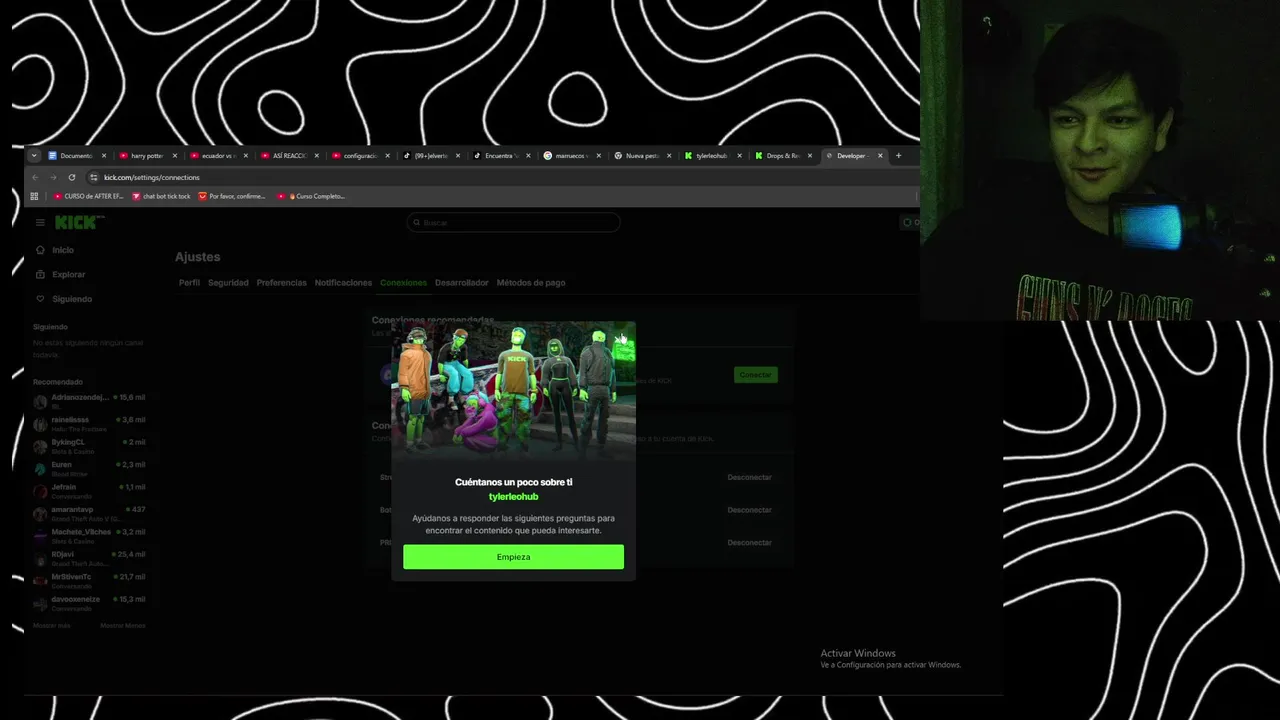
Task: Open bookmark CURSO de AFTER EF...
Action: point(88,196)
